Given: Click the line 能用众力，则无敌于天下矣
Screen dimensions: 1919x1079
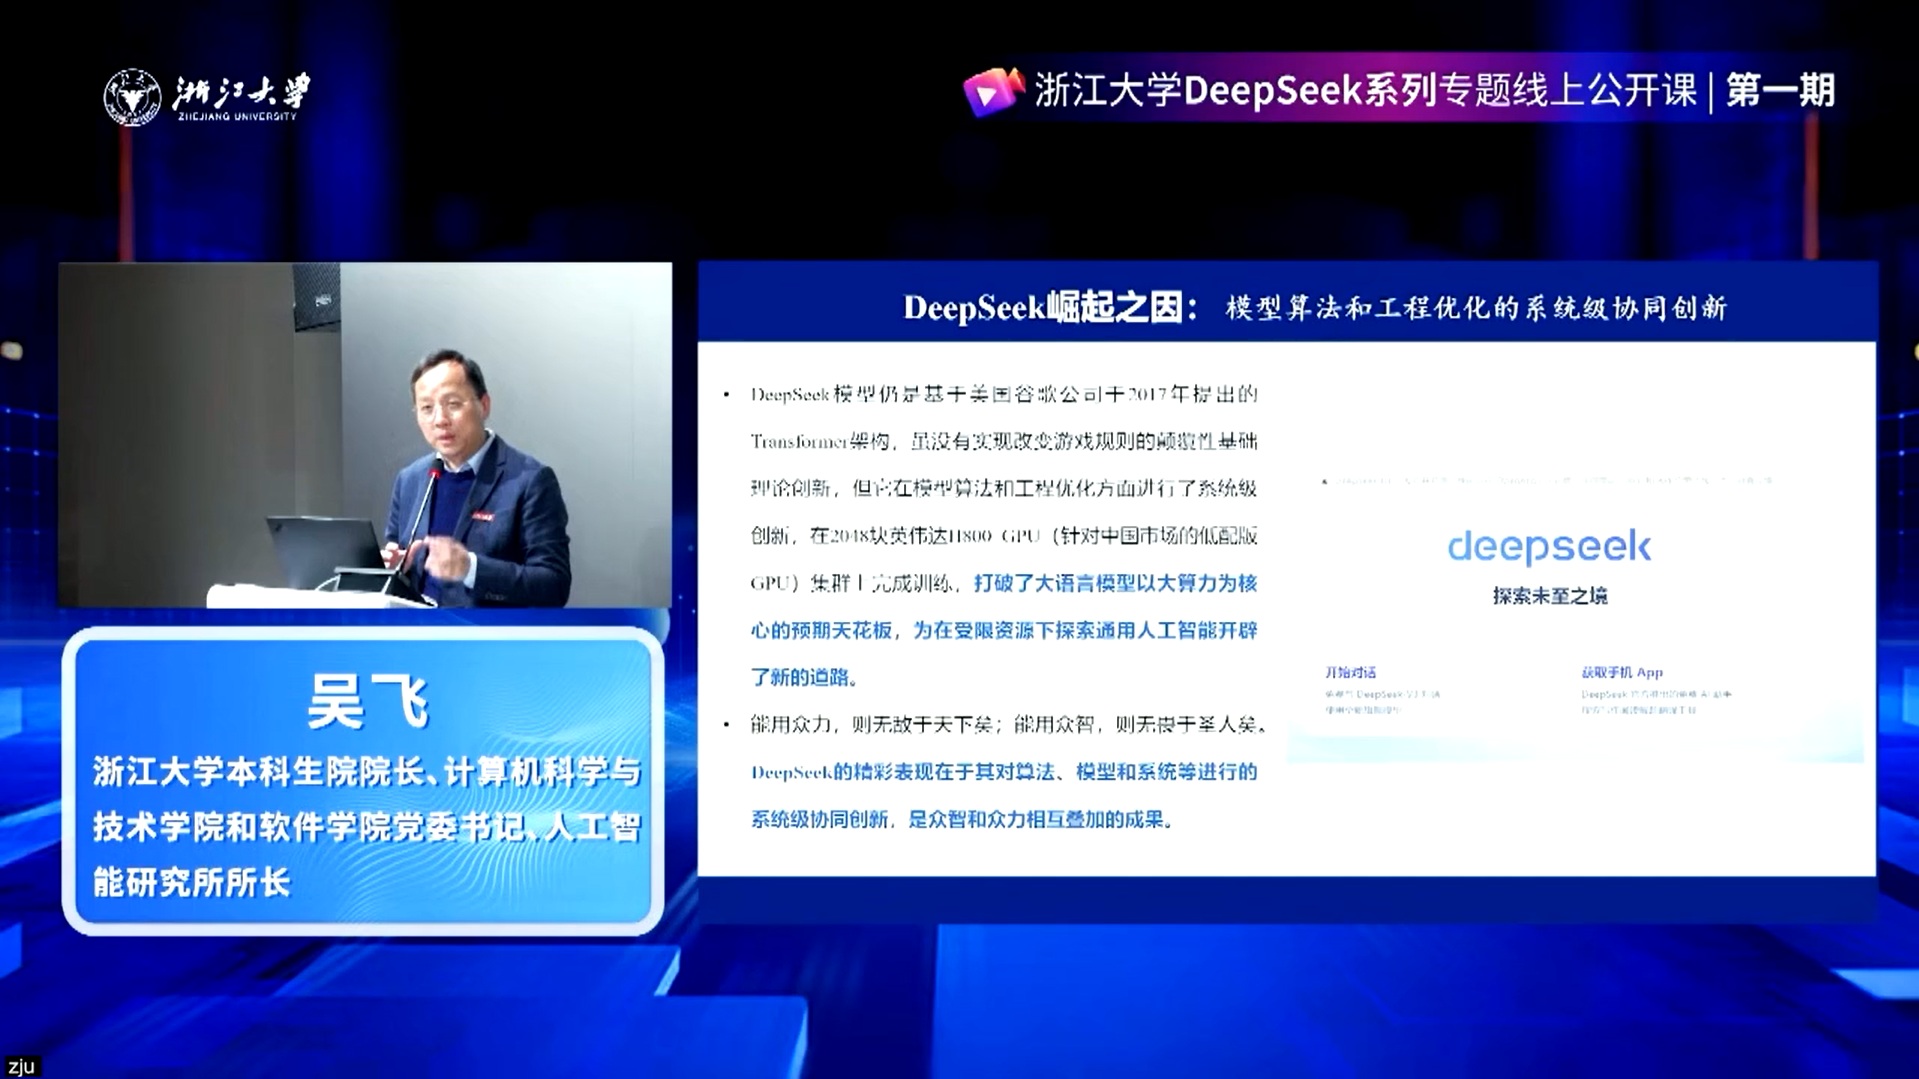Looking at the screenshot, I should (872, 724).
